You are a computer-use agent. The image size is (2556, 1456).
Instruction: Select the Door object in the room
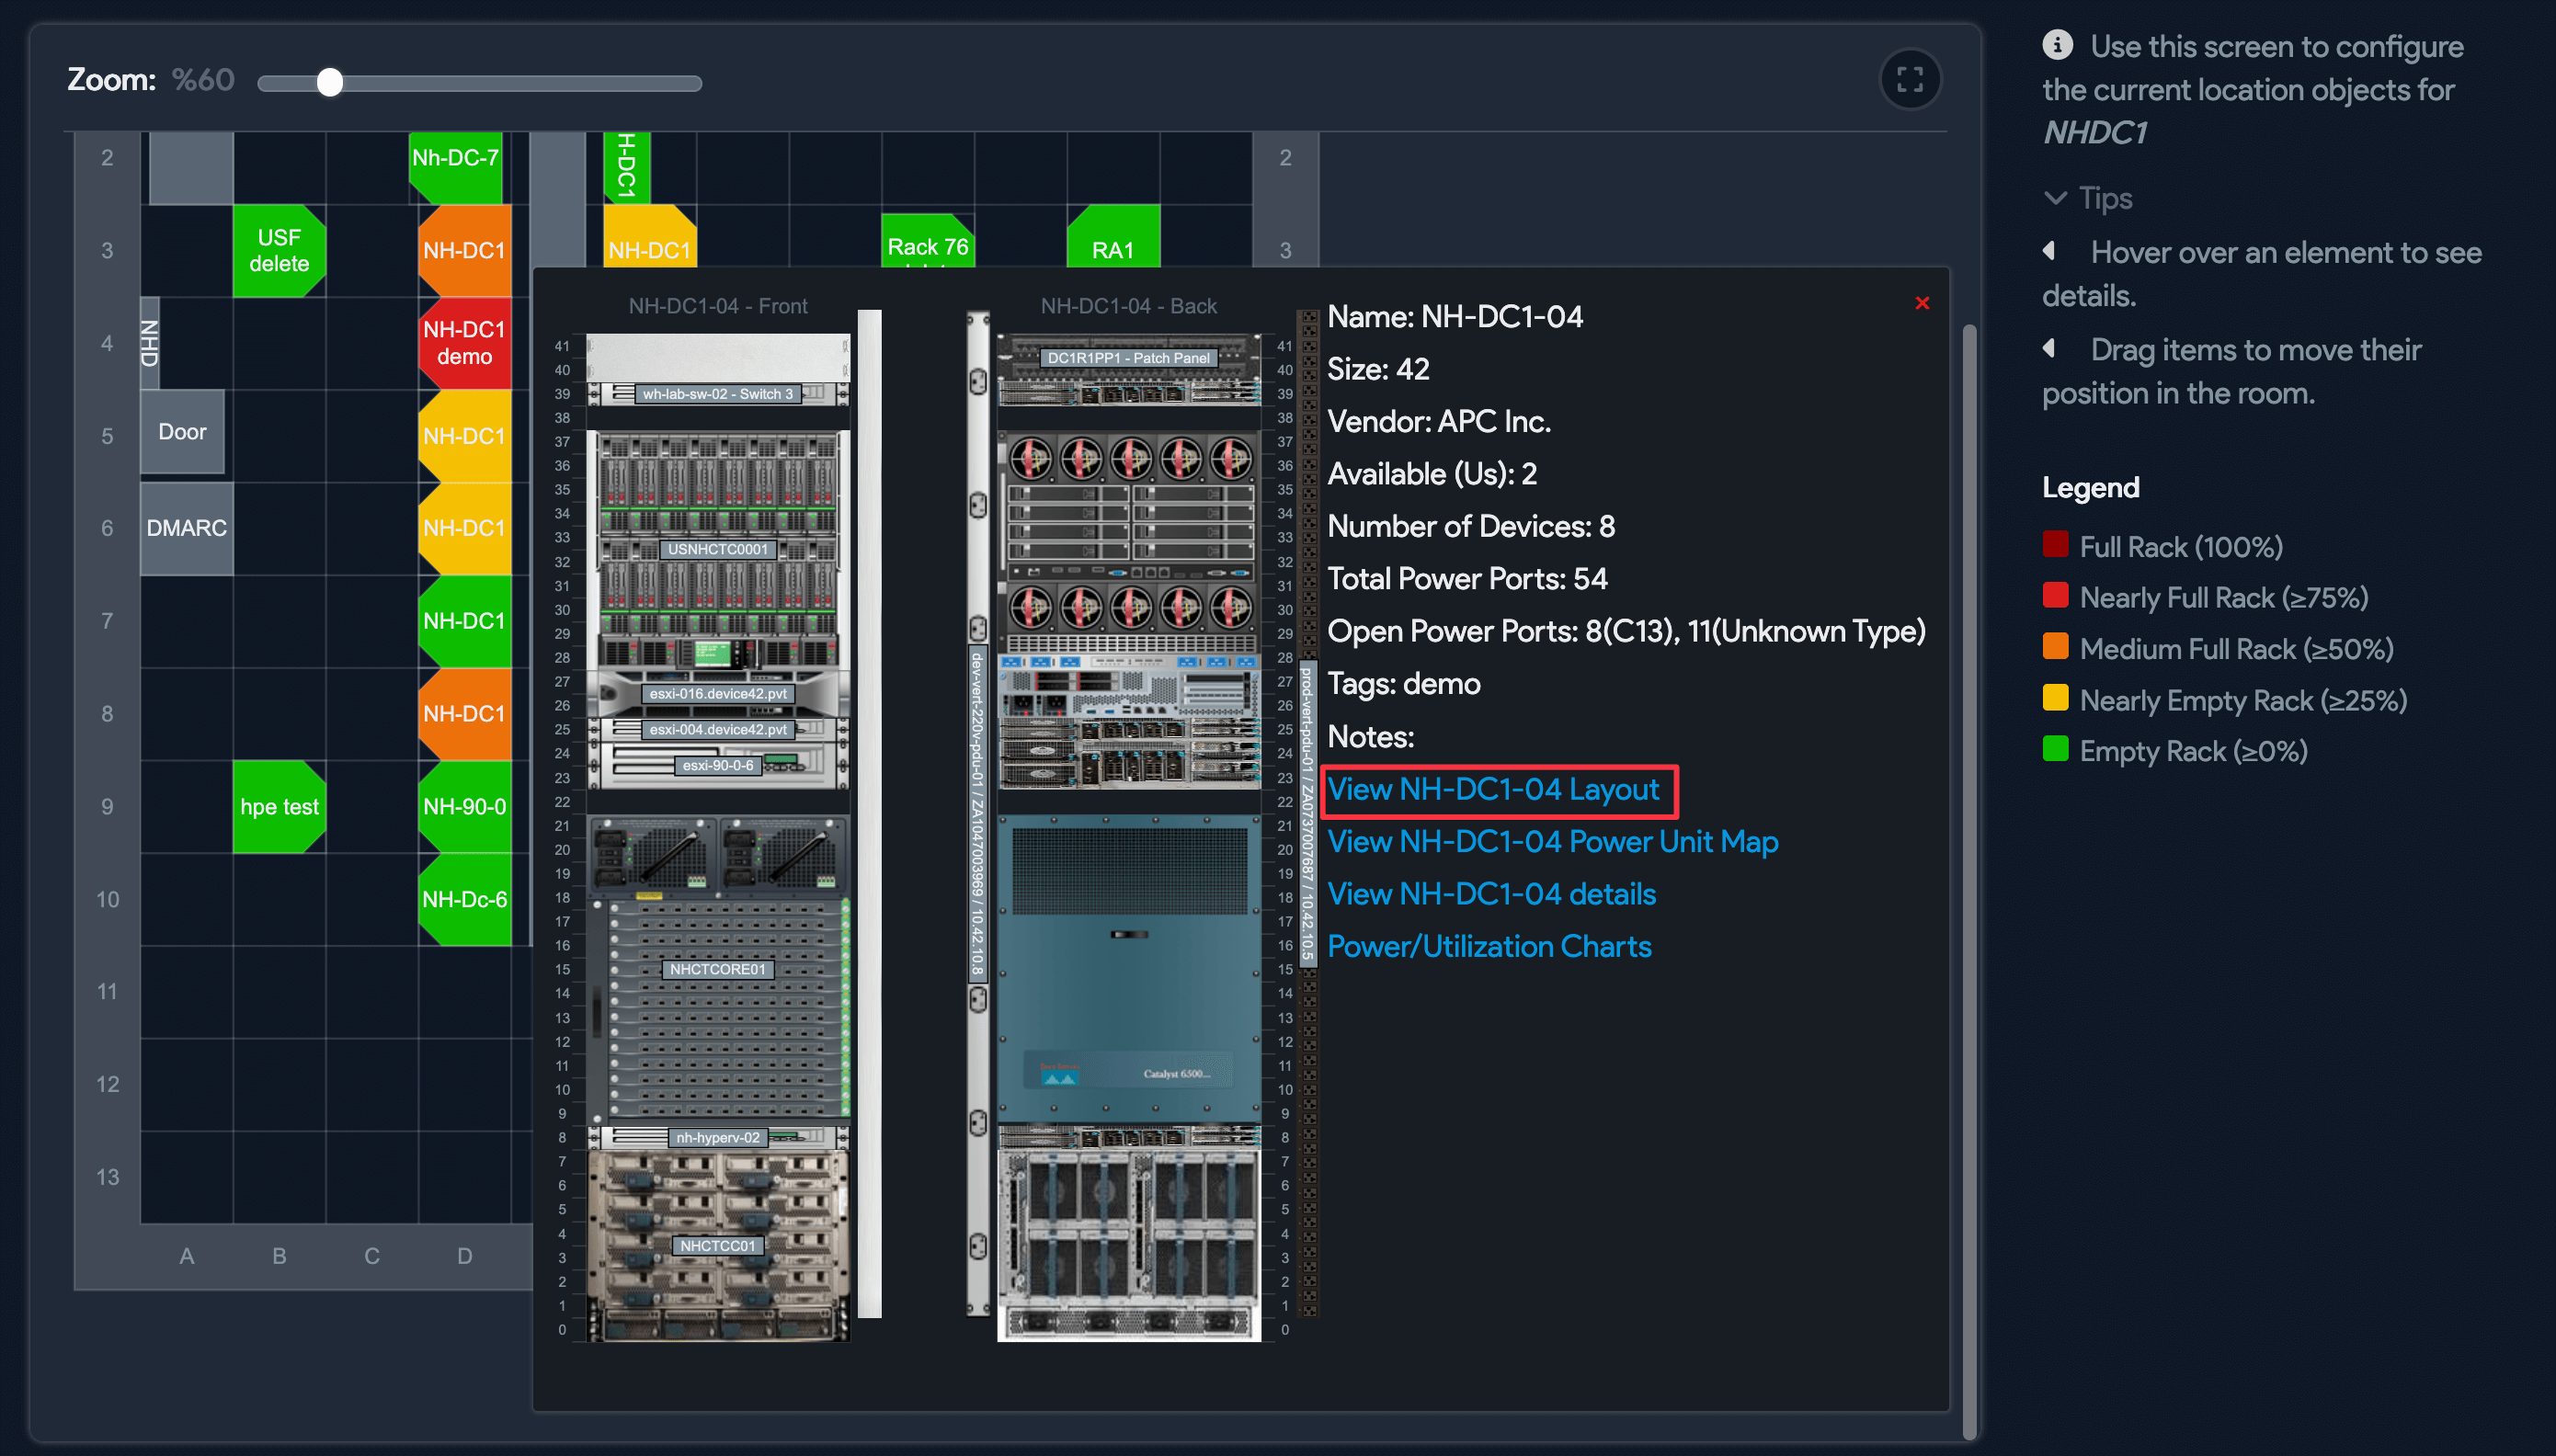point(183,432)
